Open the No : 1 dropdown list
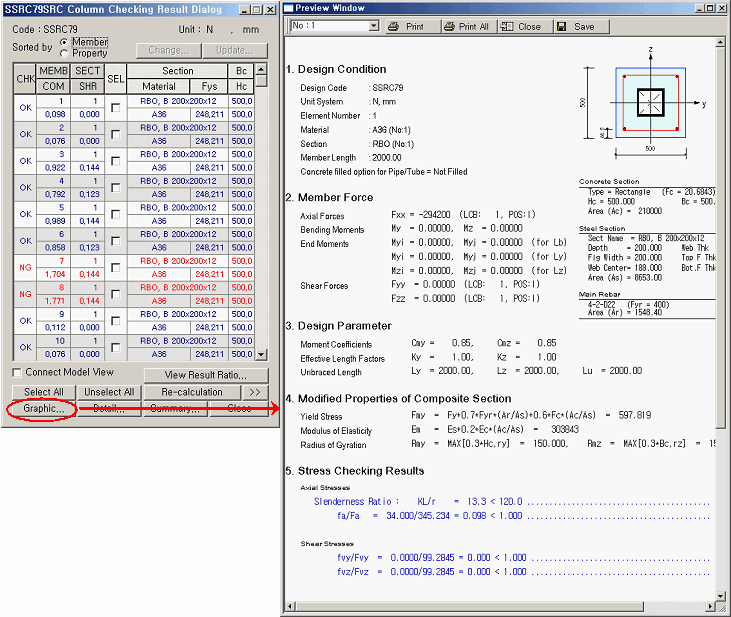 point(373,26)
